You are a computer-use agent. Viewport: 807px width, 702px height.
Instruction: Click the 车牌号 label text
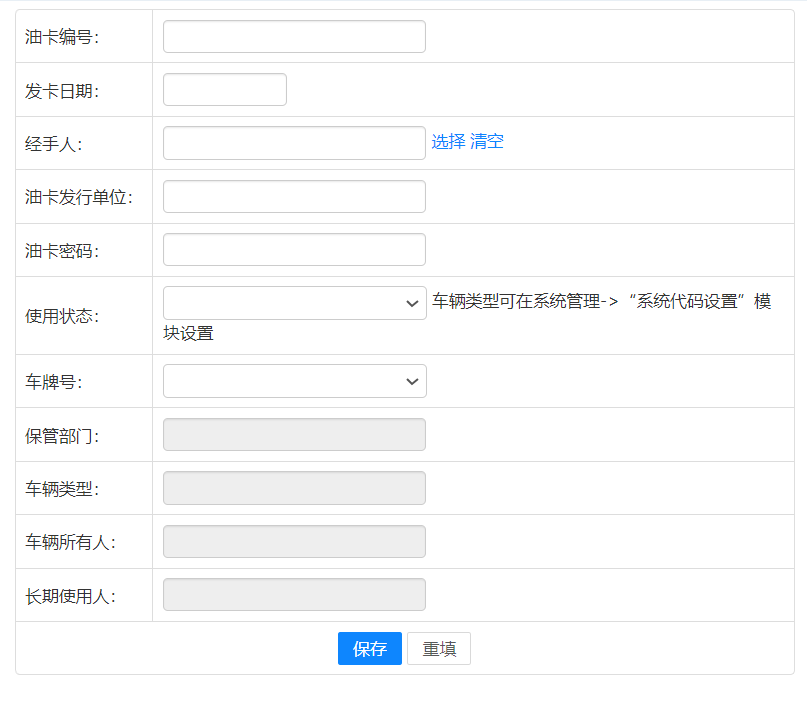click(54, 382)
